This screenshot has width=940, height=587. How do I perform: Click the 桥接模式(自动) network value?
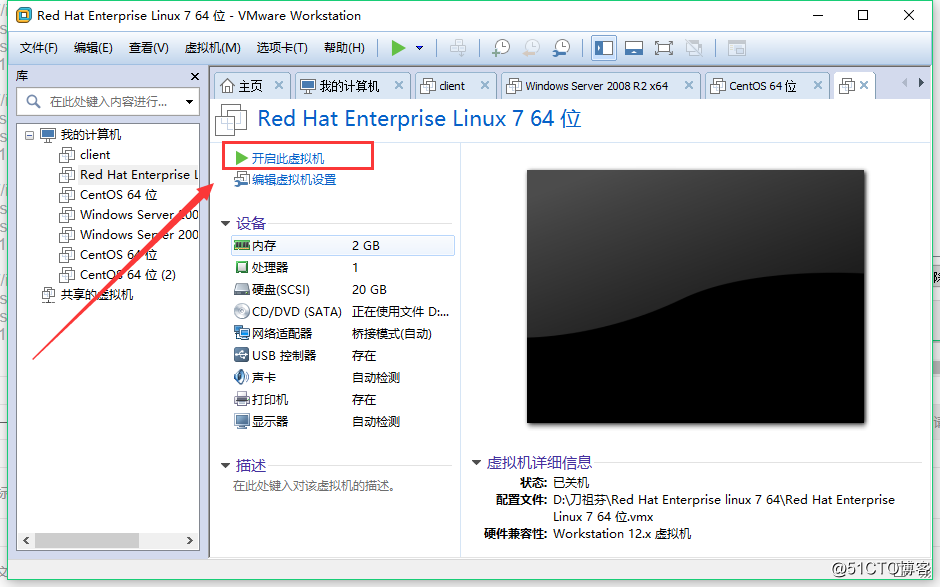(391, 333)
